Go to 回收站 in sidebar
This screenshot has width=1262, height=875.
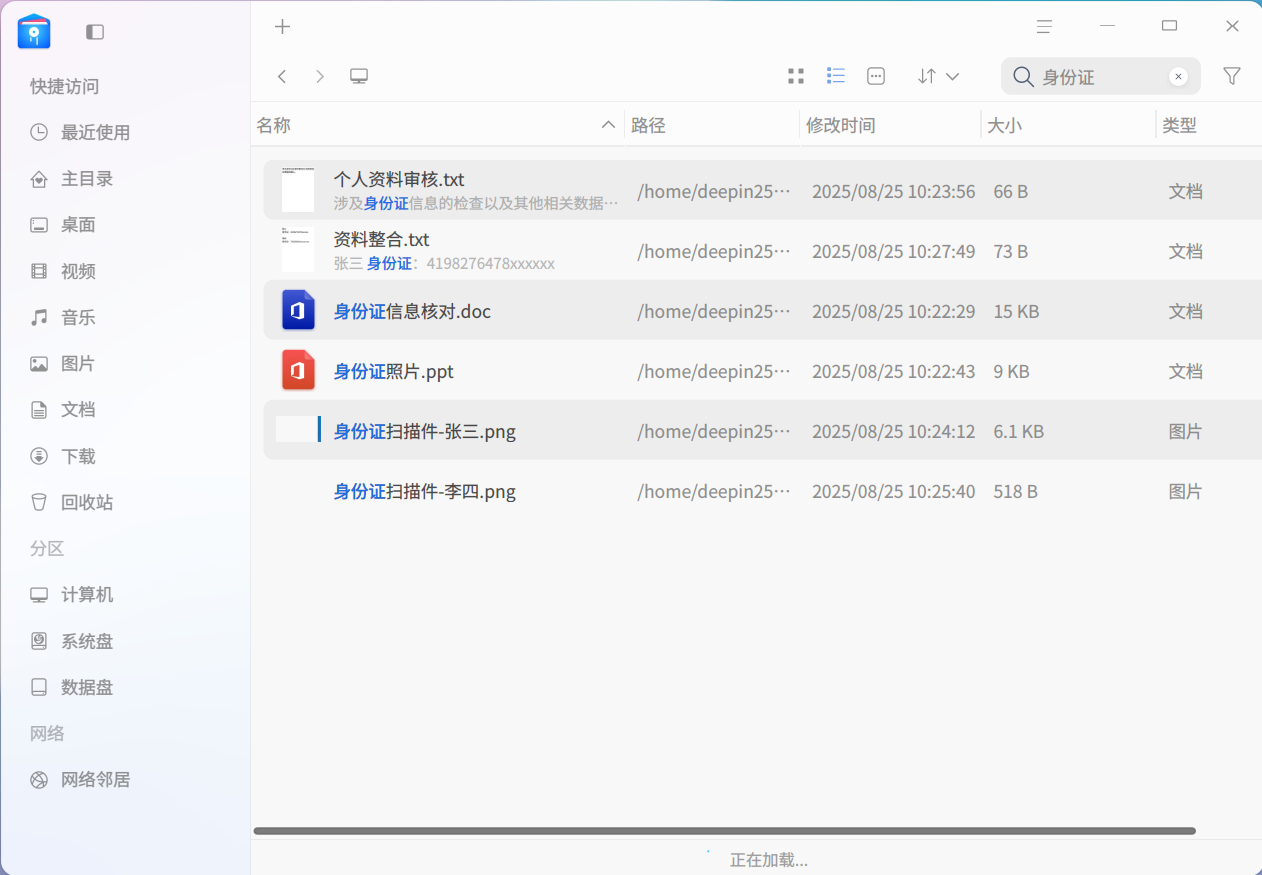87,502
